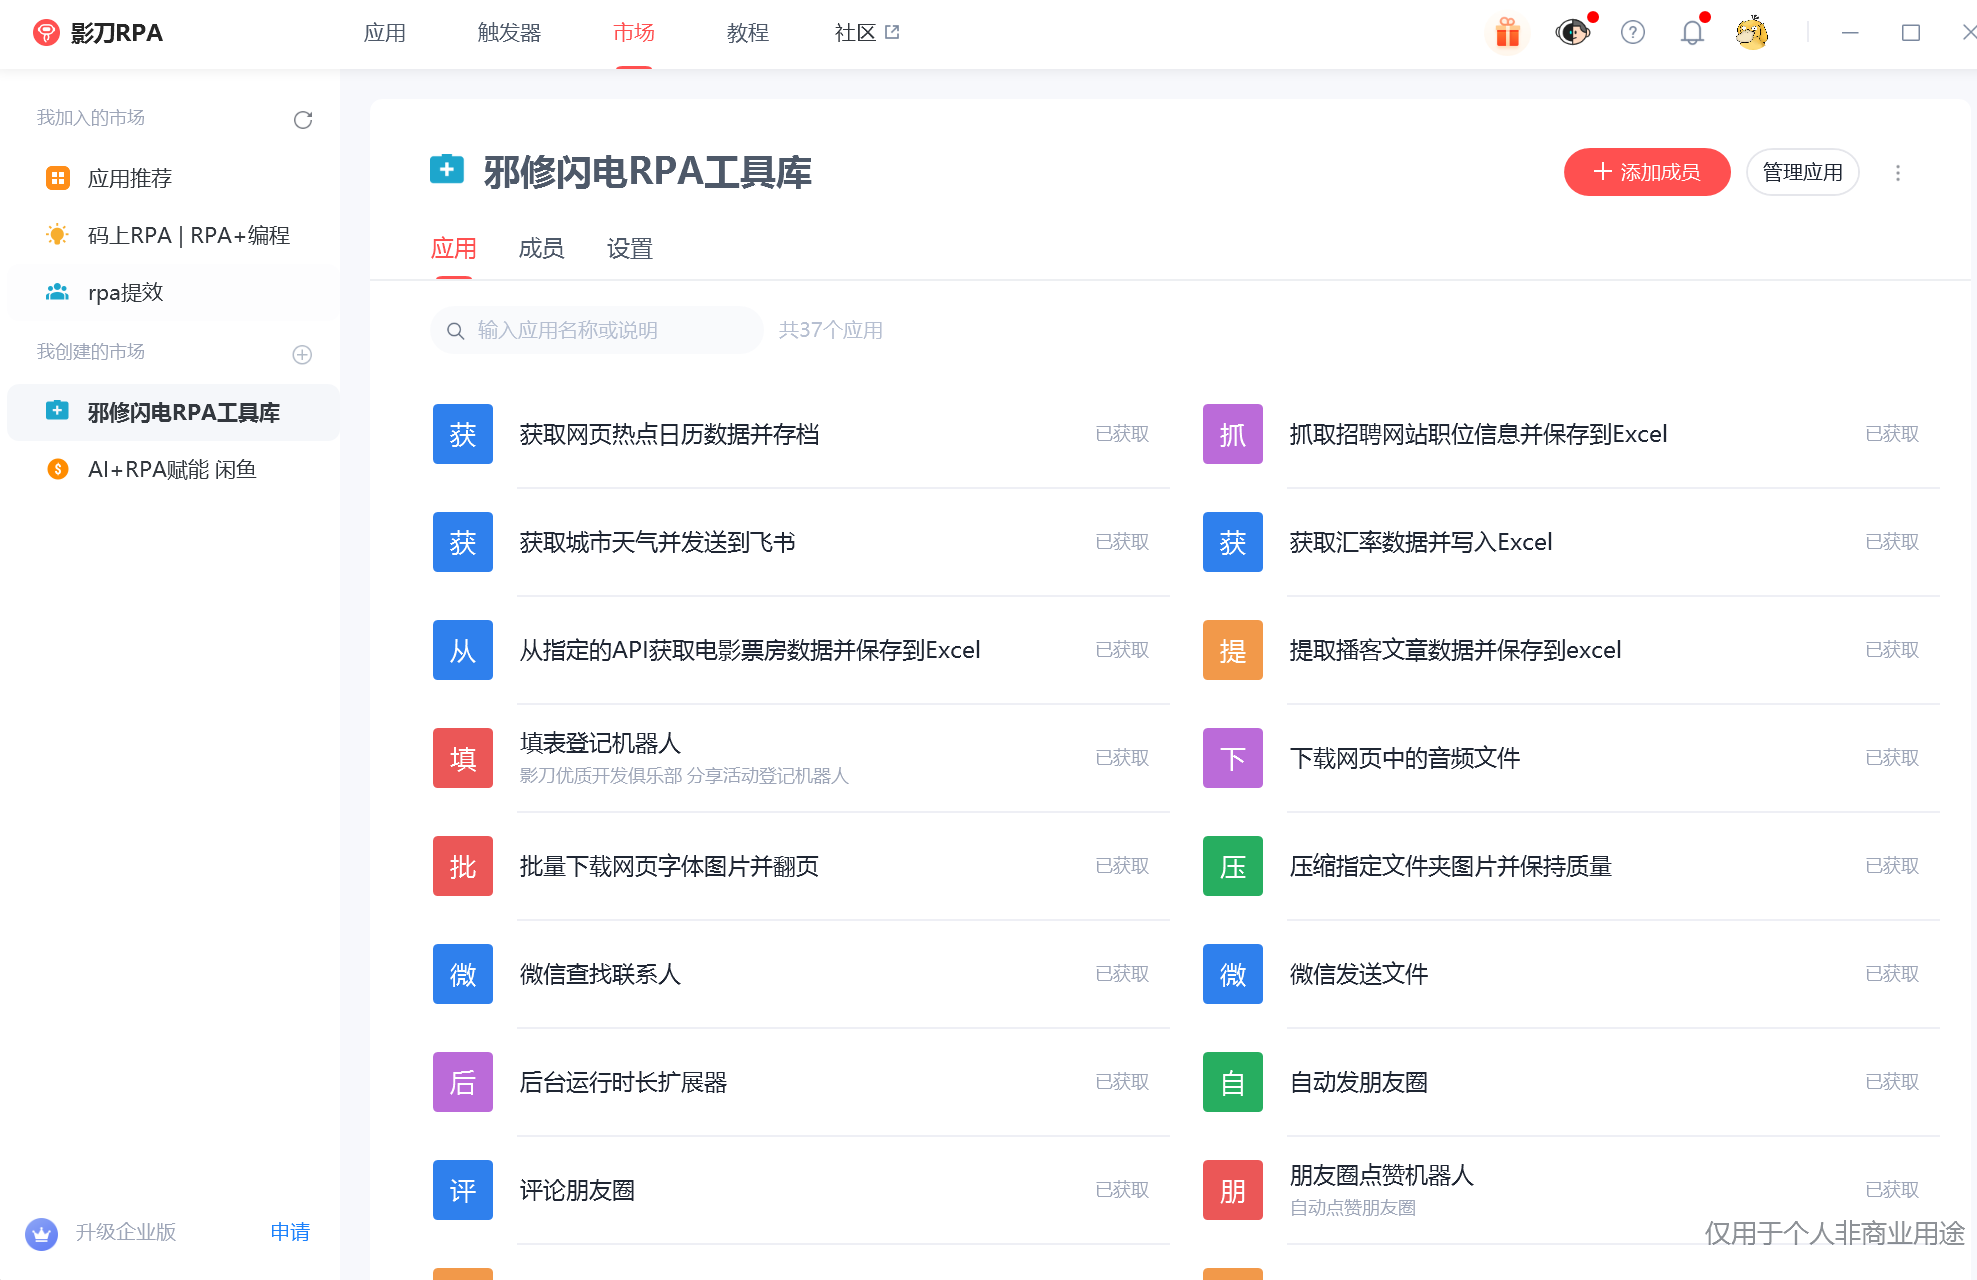This screenshot has height=1280, width=1977.
Task: Click the help question mark icon
Action: click(x=1632, y=33)
